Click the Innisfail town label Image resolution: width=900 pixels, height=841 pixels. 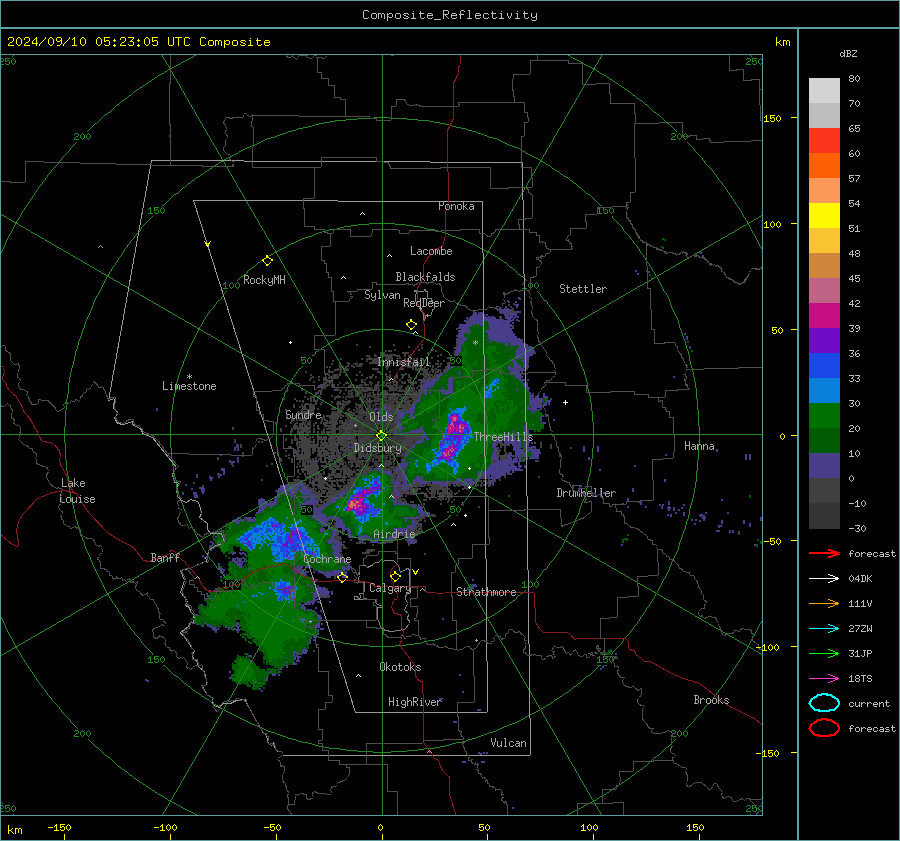point(404,362)
